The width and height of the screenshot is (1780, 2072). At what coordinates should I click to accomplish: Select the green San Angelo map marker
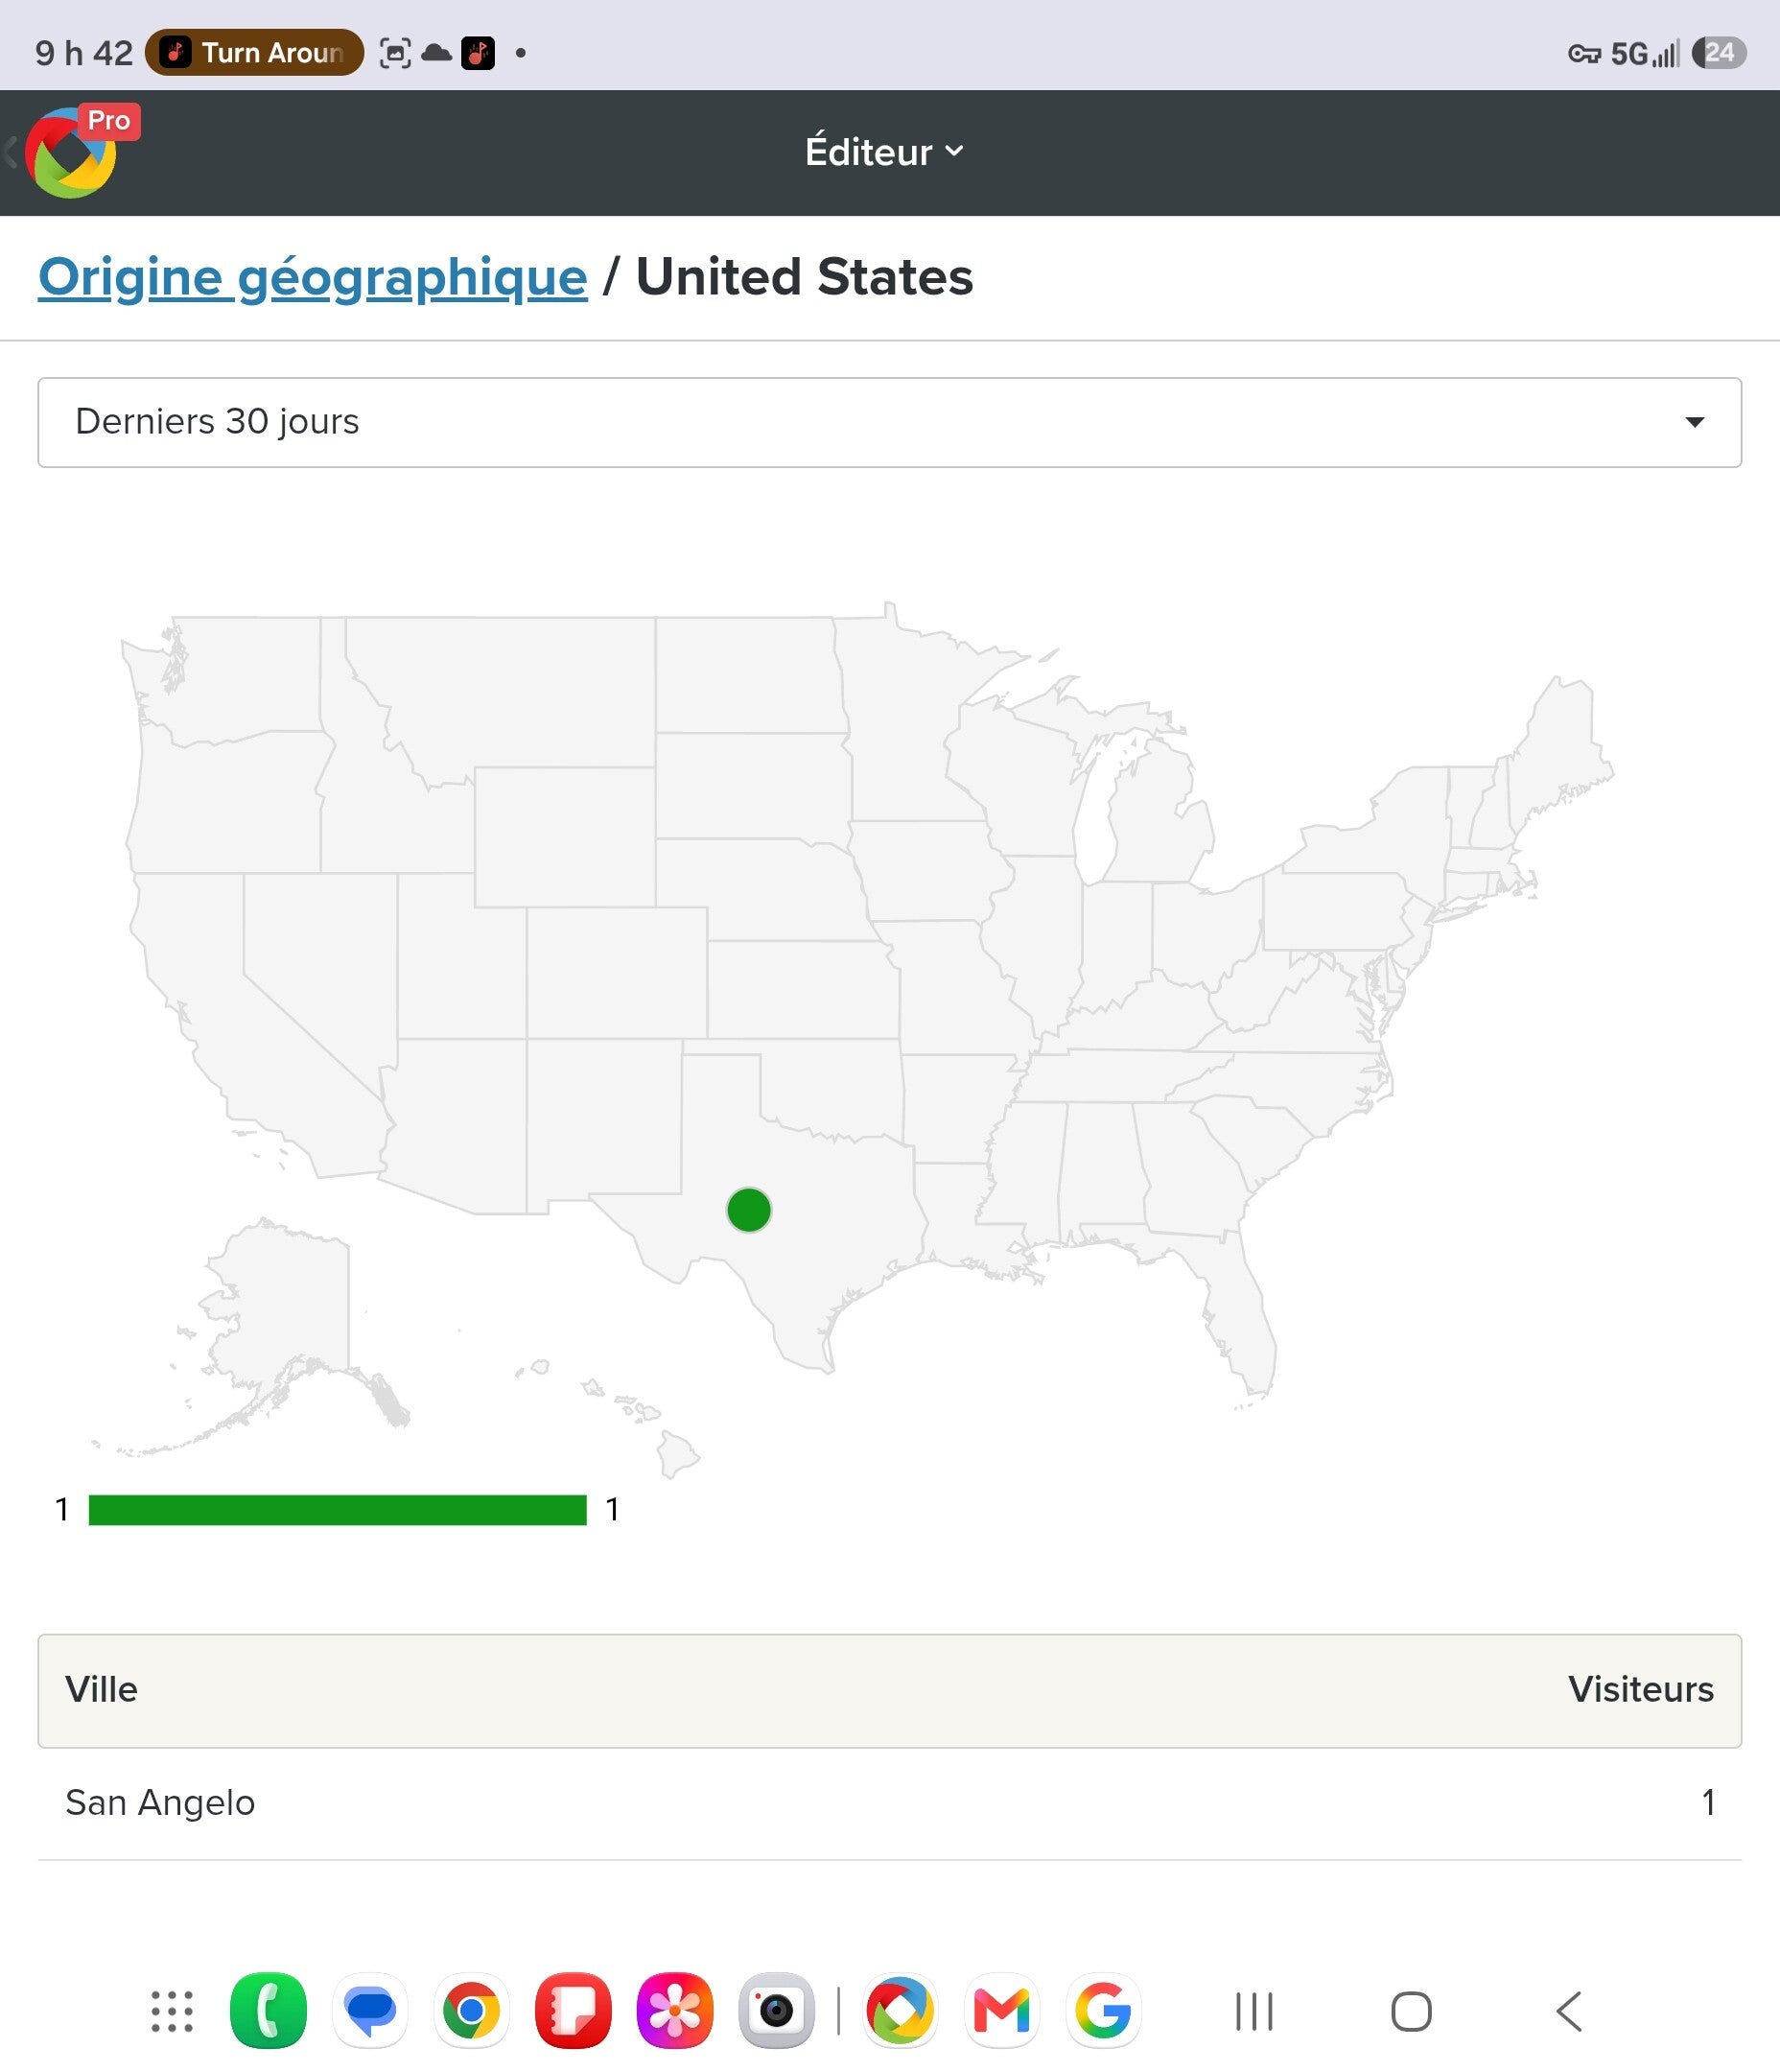748,1210
